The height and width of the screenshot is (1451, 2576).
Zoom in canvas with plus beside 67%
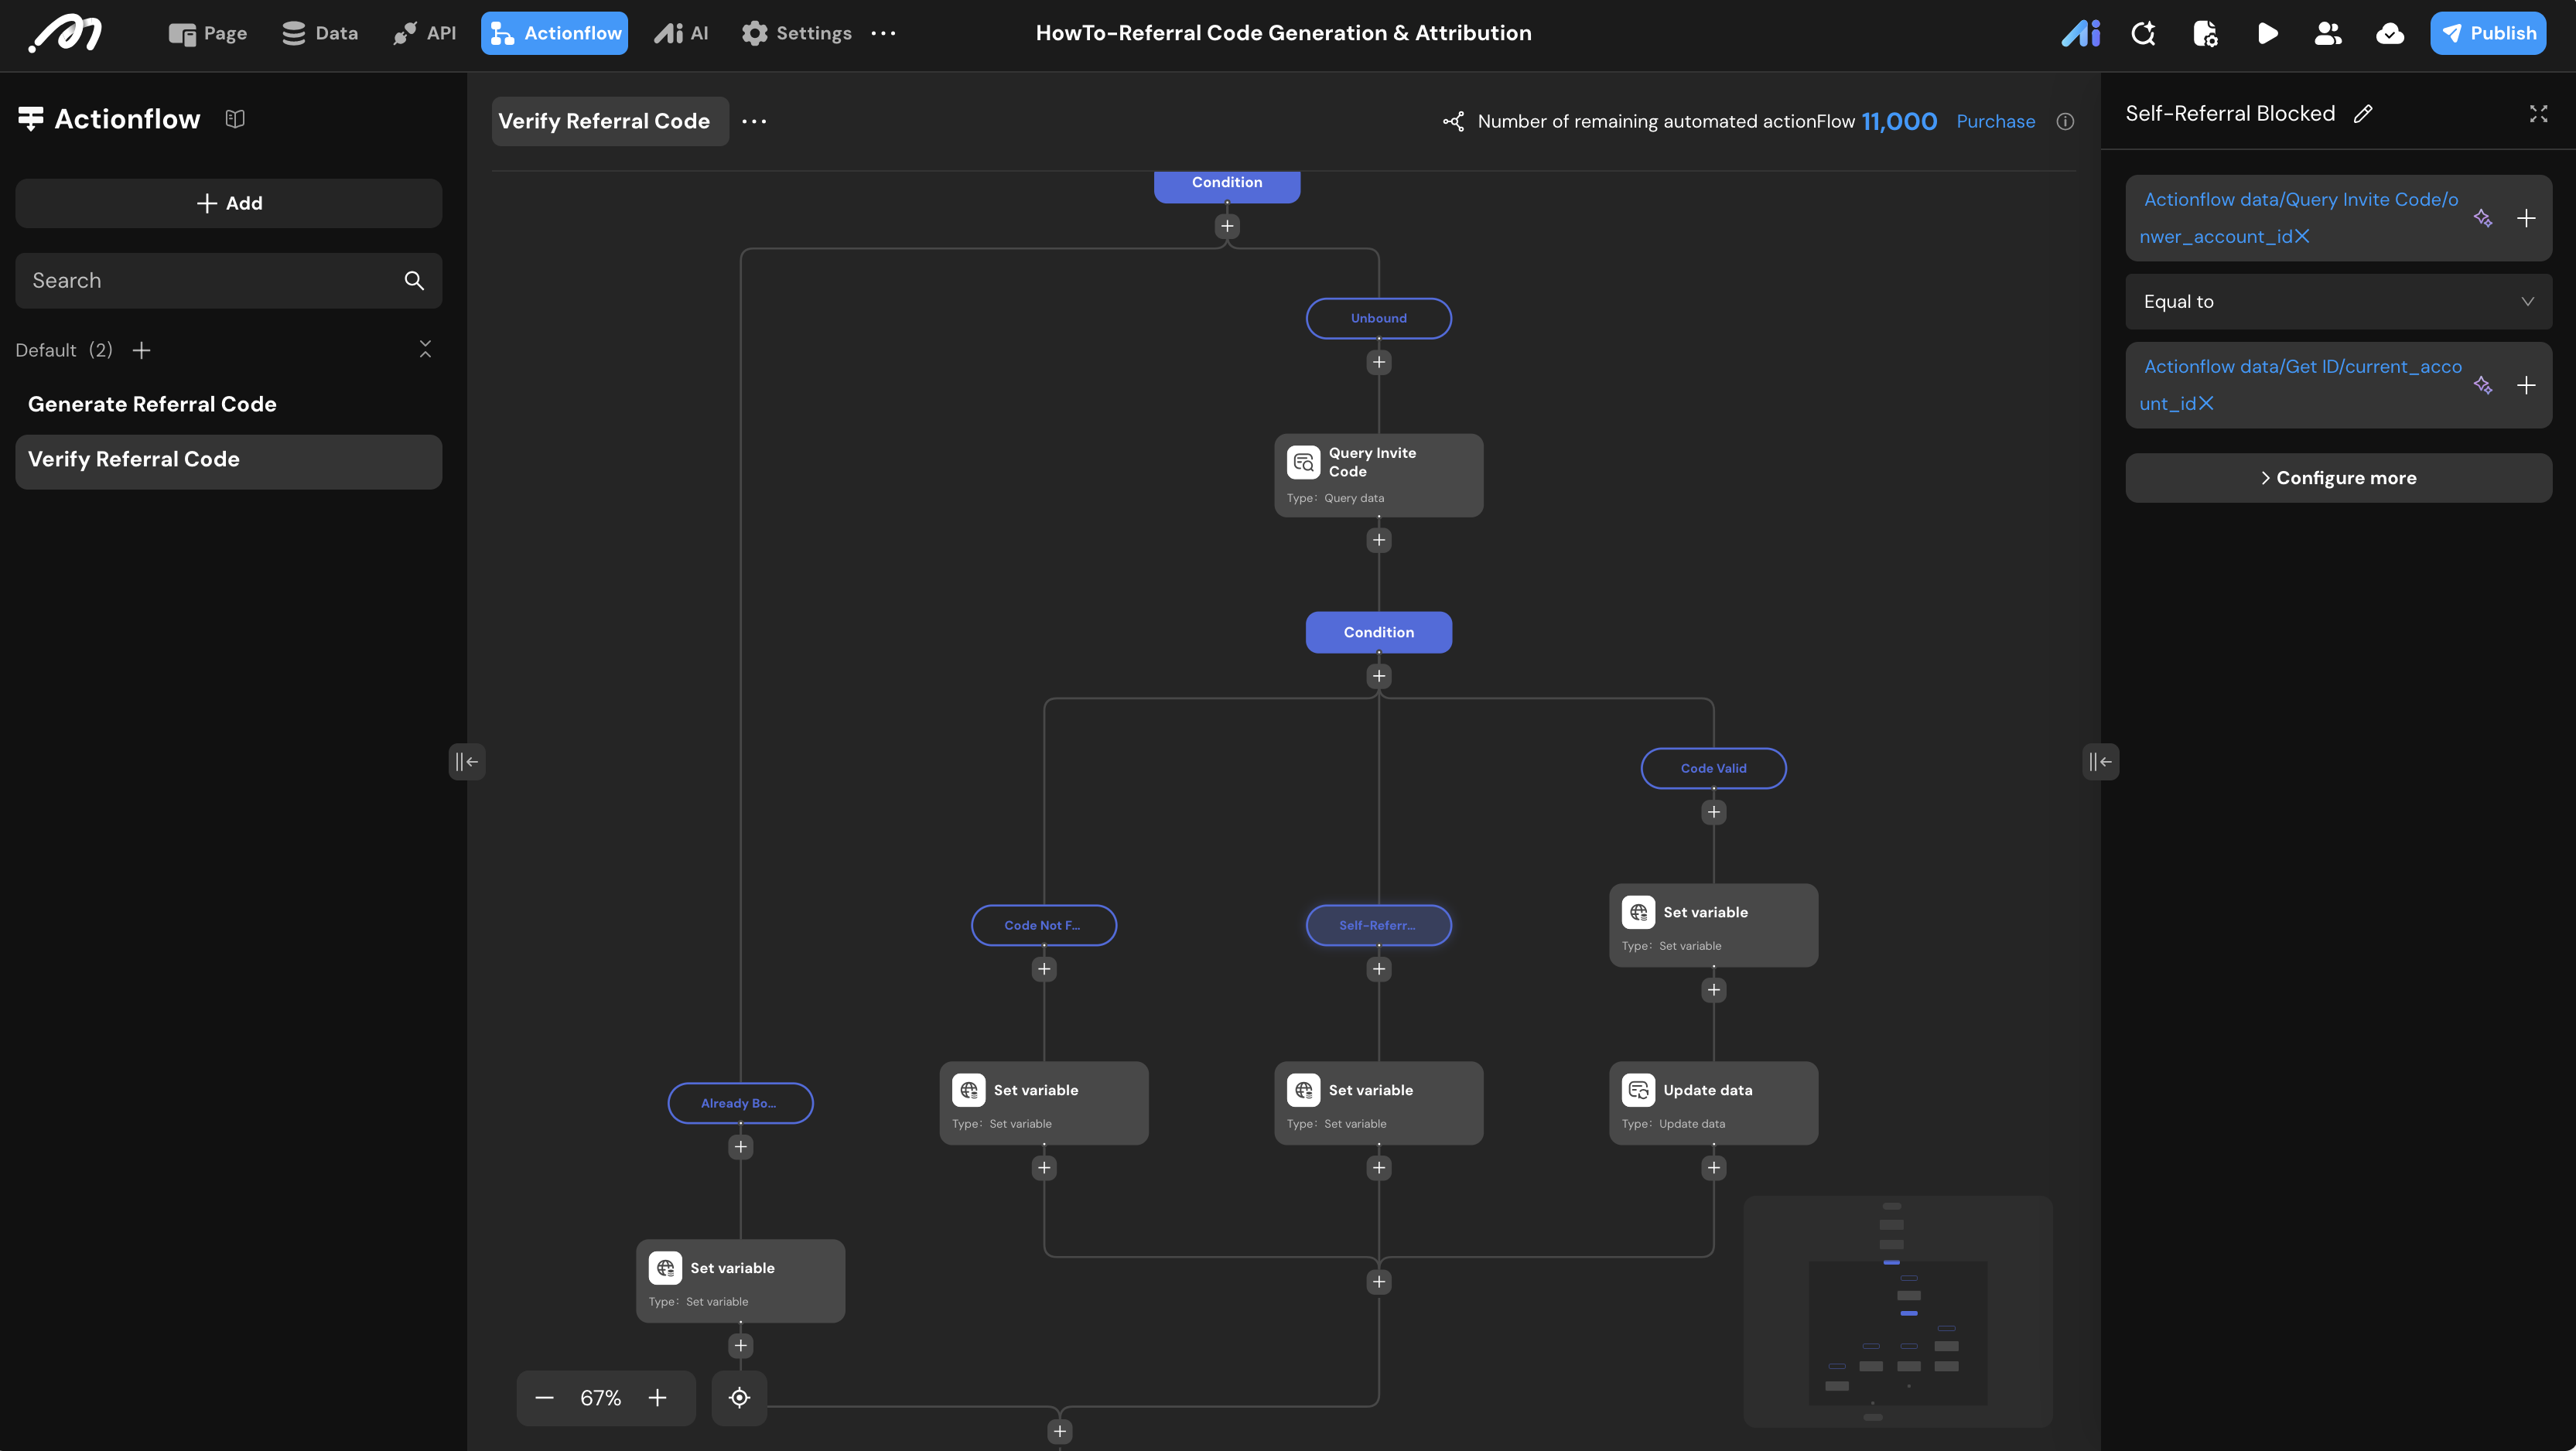point(657,1397)
